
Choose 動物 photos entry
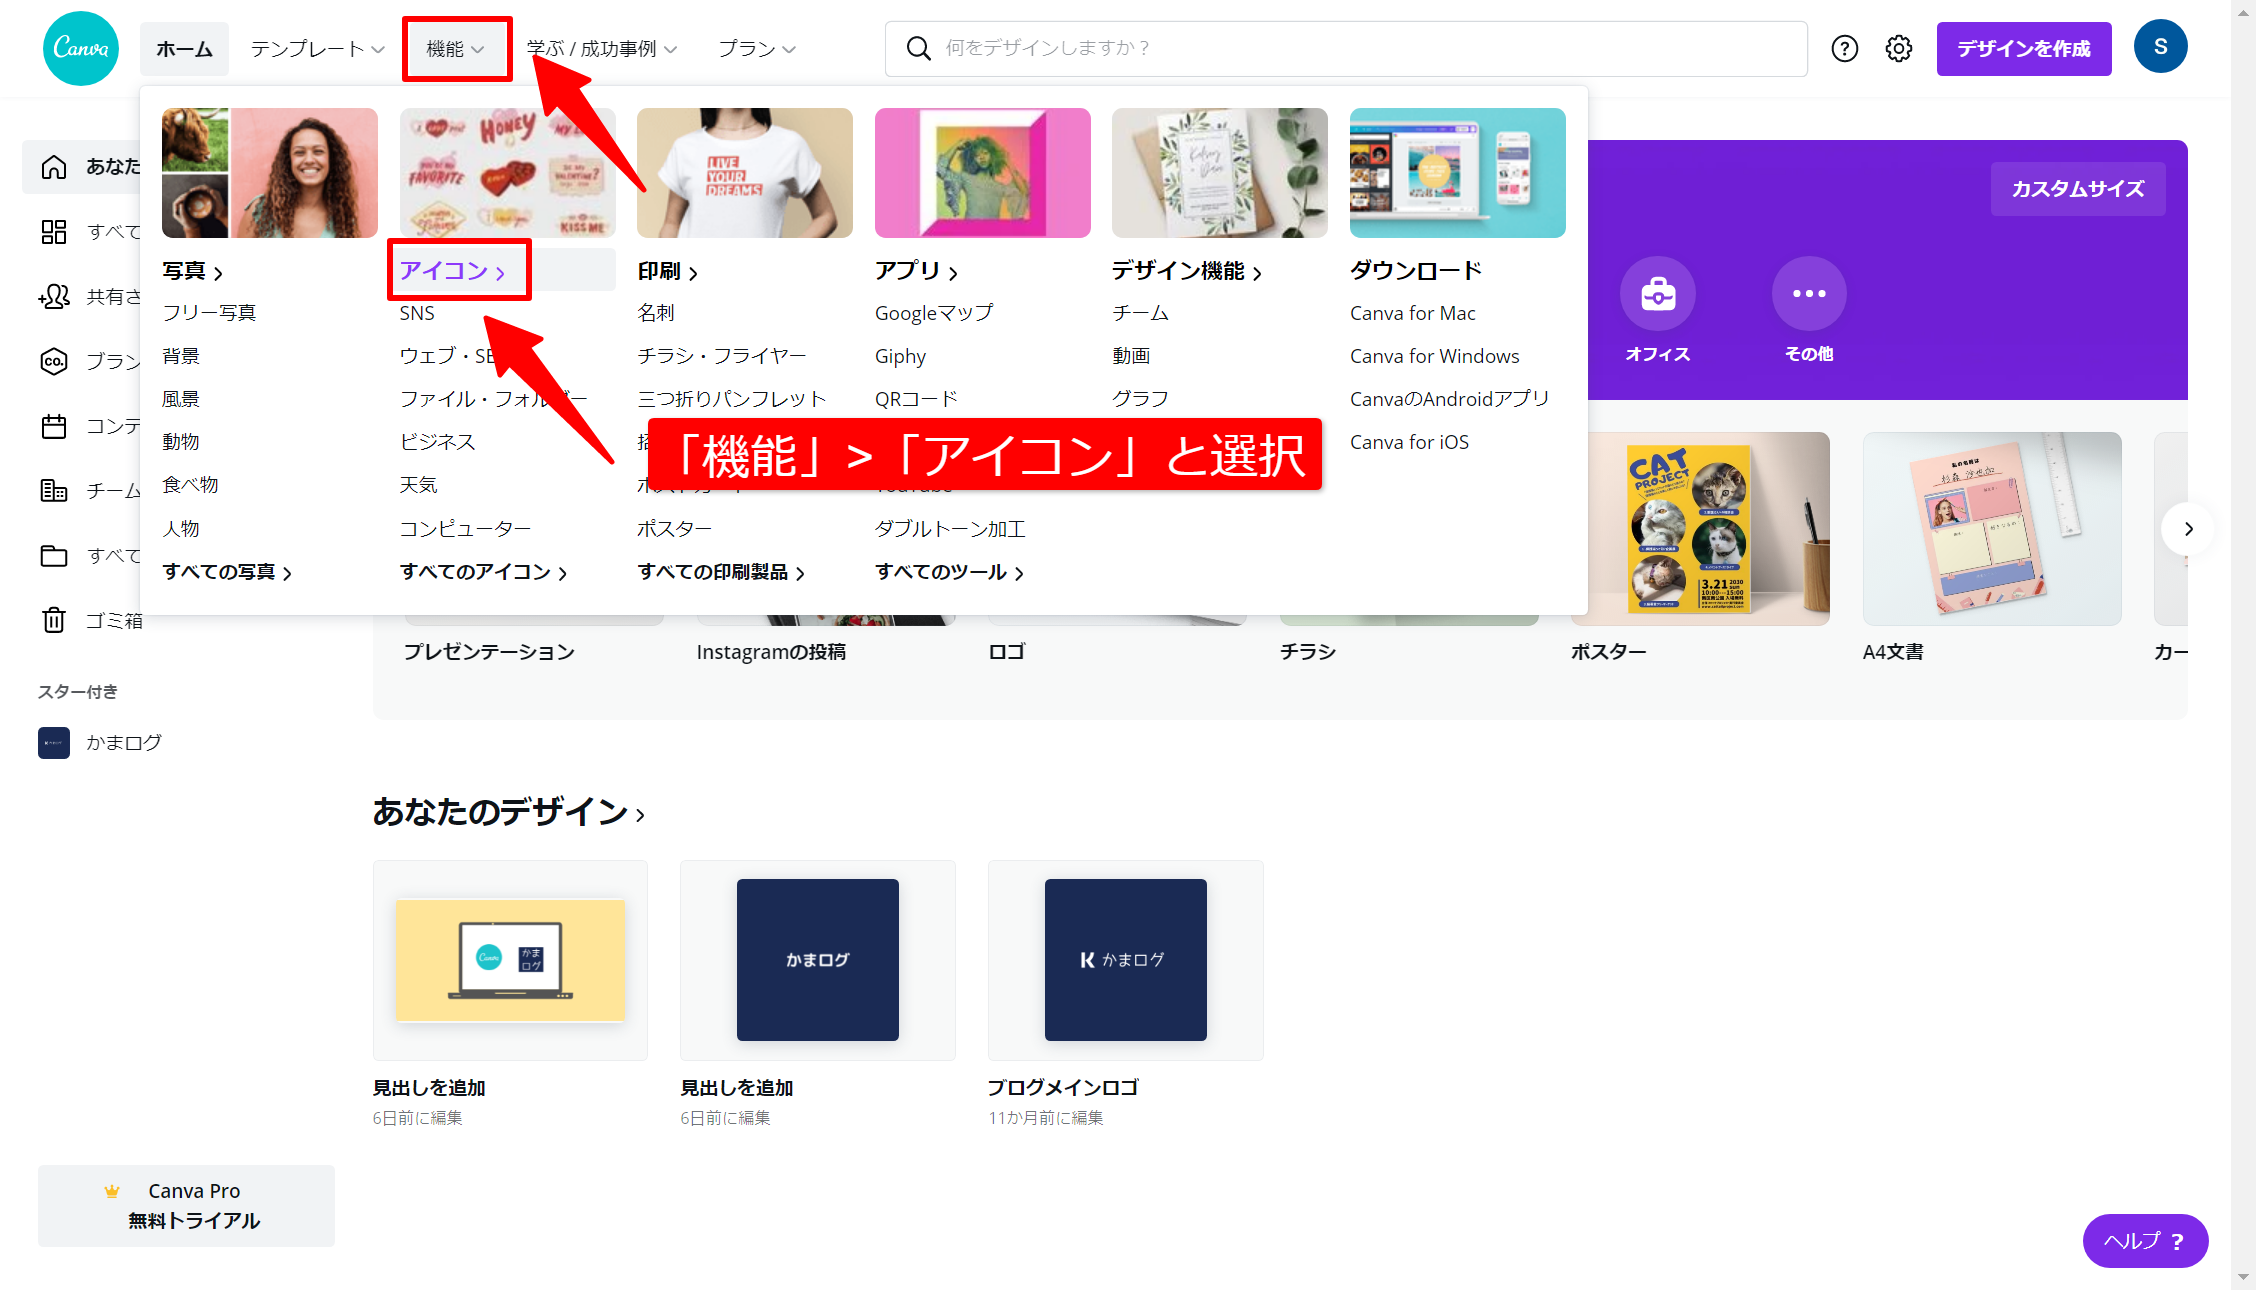point(181,442)
